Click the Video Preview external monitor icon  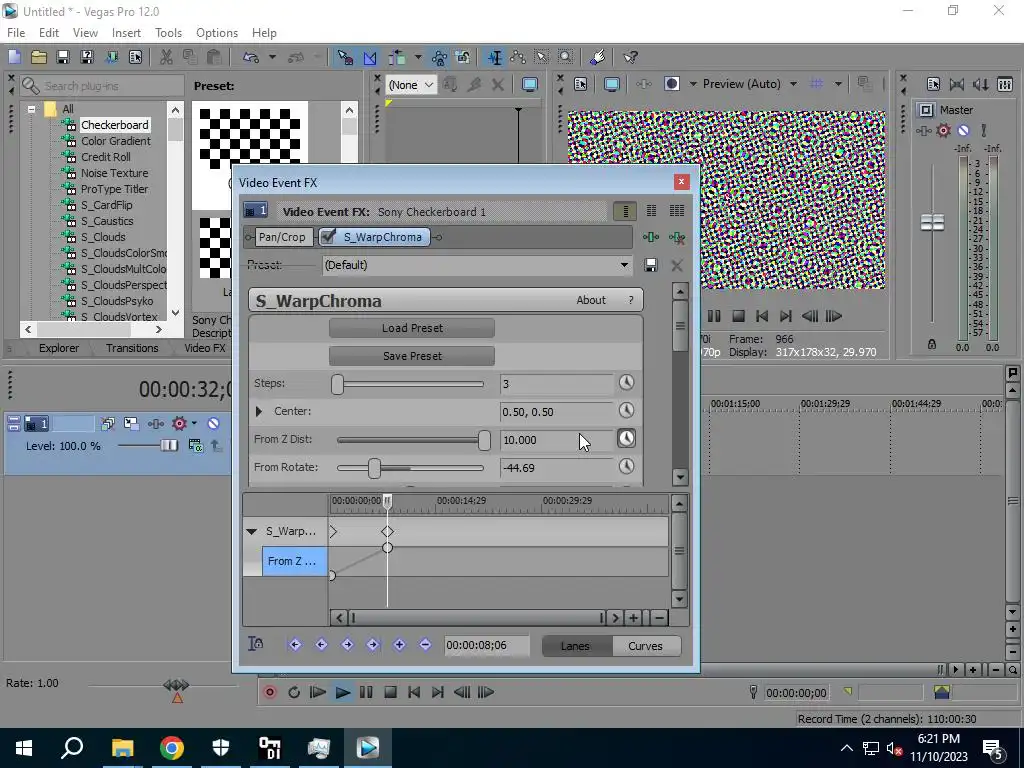click(x=611, y=84)
